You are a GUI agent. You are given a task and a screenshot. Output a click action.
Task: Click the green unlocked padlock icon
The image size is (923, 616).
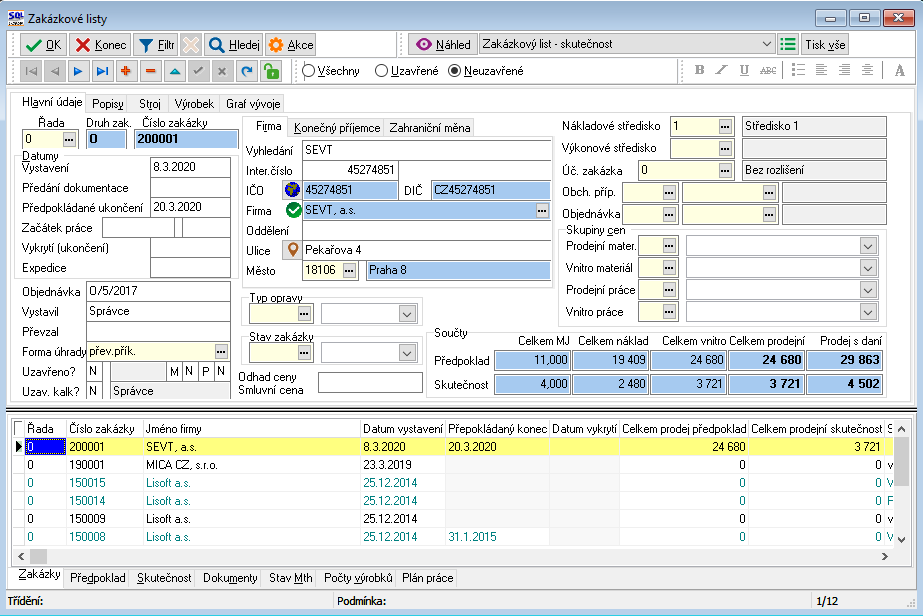click(269, 71)
